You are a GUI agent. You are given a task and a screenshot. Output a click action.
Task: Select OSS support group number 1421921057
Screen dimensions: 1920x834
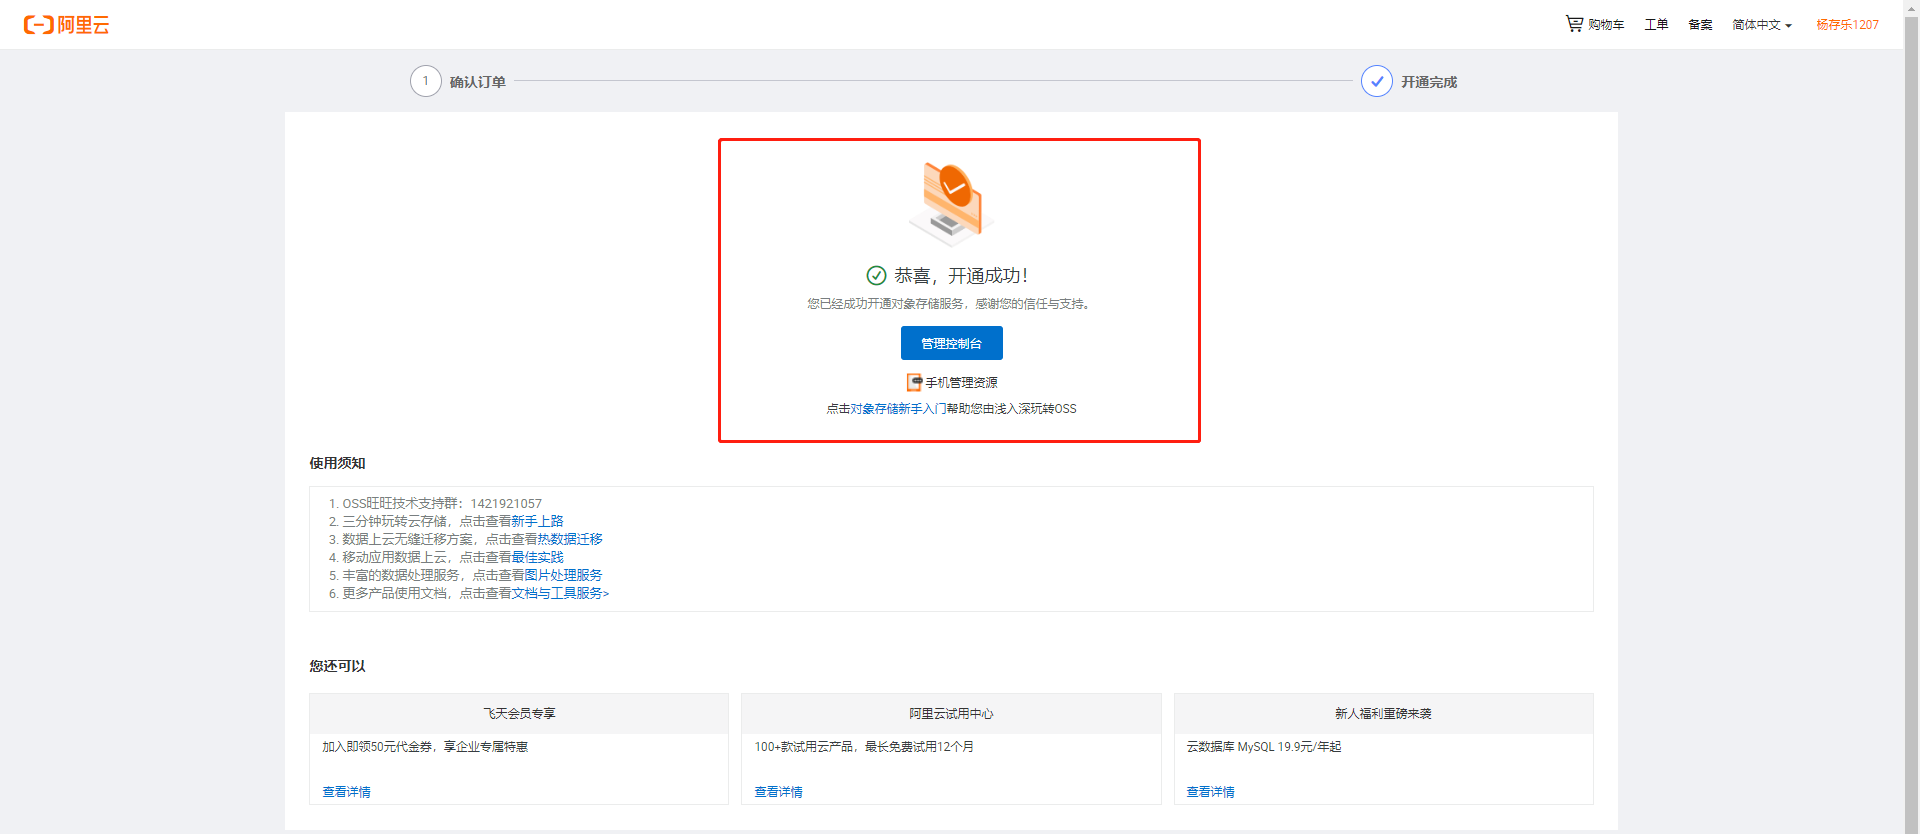(506, 503)
